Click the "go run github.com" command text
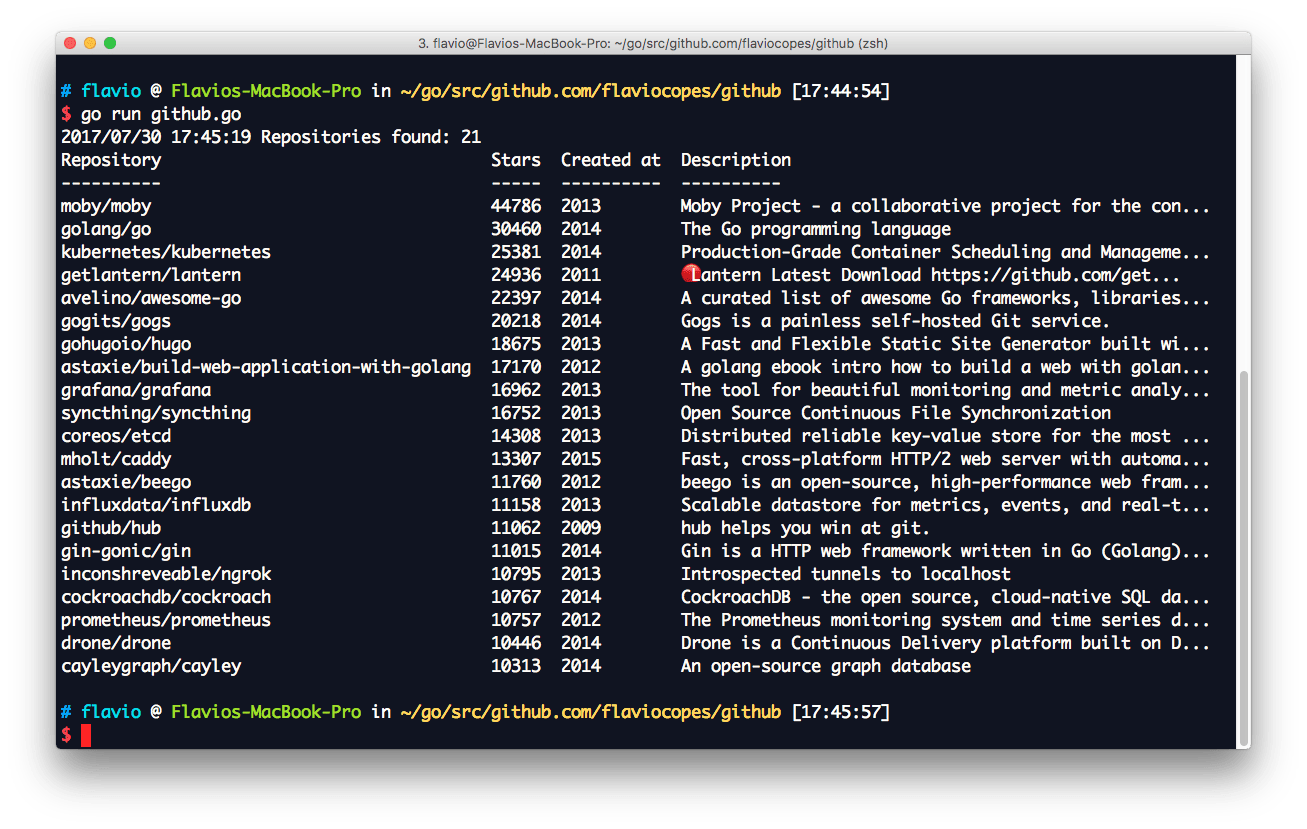Screen dimensions: 1307x829 [160, 114]
